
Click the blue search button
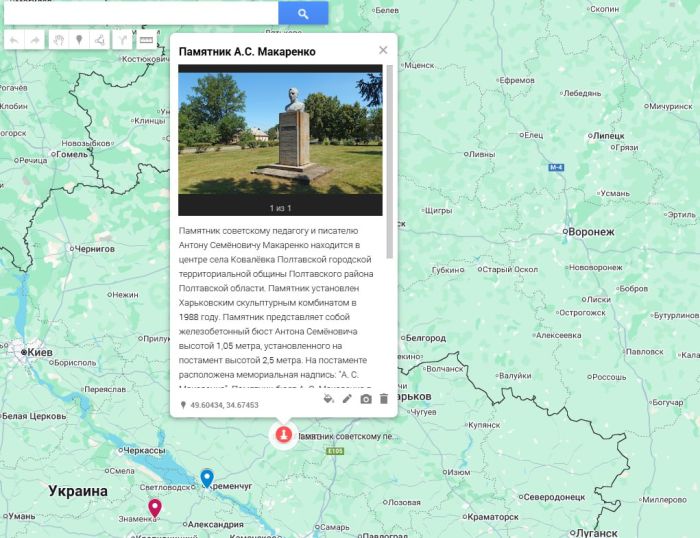(304, 13)
